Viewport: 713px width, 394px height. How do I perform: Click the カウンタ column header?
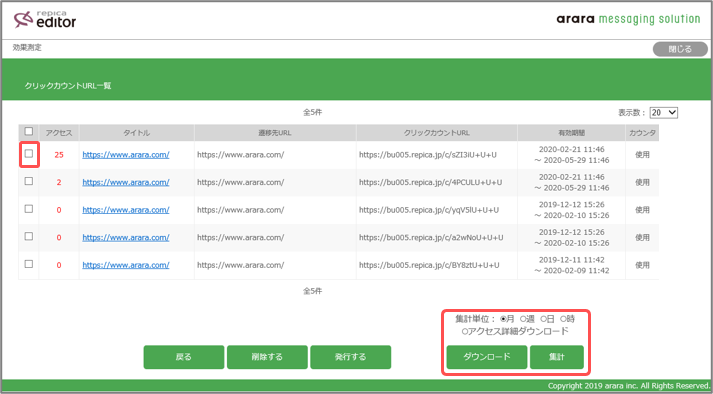pos(642,133)
